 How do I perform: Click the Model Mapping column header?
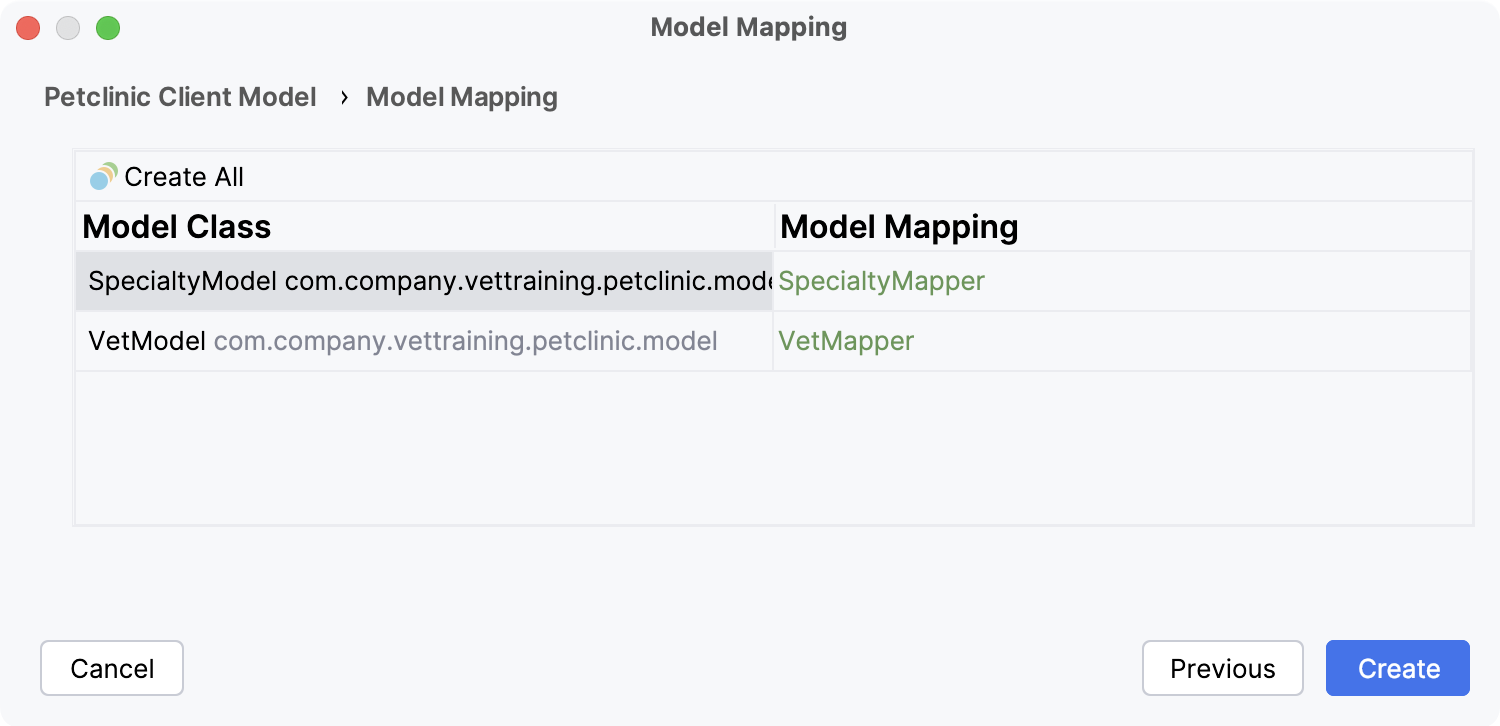click(x=899, y=226)
